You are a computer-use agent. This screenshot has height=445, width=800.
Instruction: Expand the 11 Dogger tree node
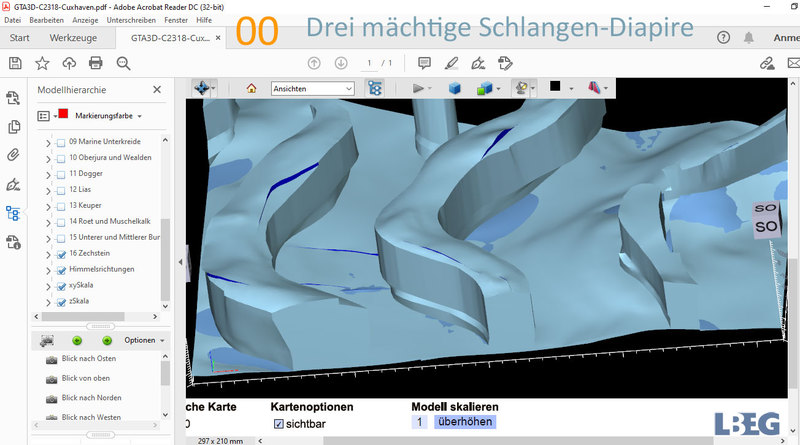(49, 173)
